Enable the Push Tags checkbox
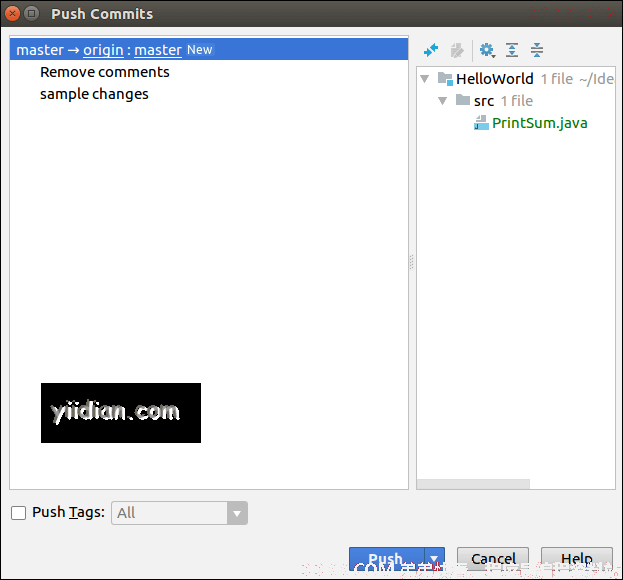Image resolution: width=623 pixels, height=580 pixels. (x=18, y=512)
